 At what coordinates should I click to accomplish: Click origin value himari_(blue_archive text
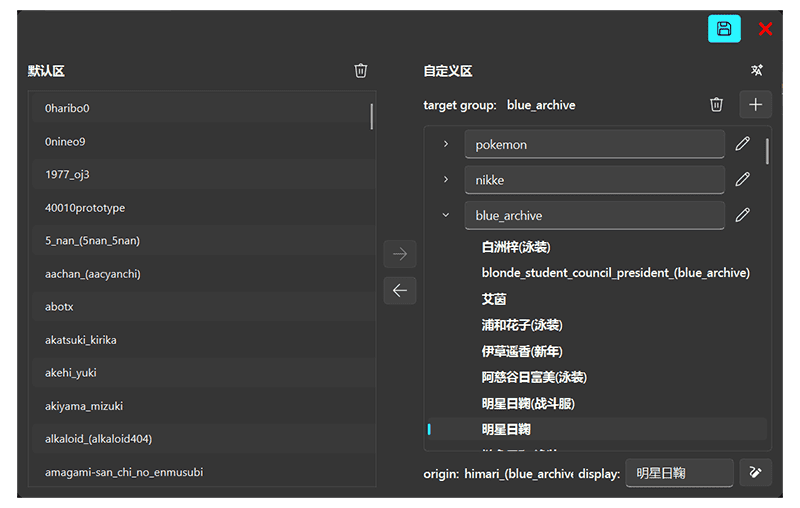518,474
